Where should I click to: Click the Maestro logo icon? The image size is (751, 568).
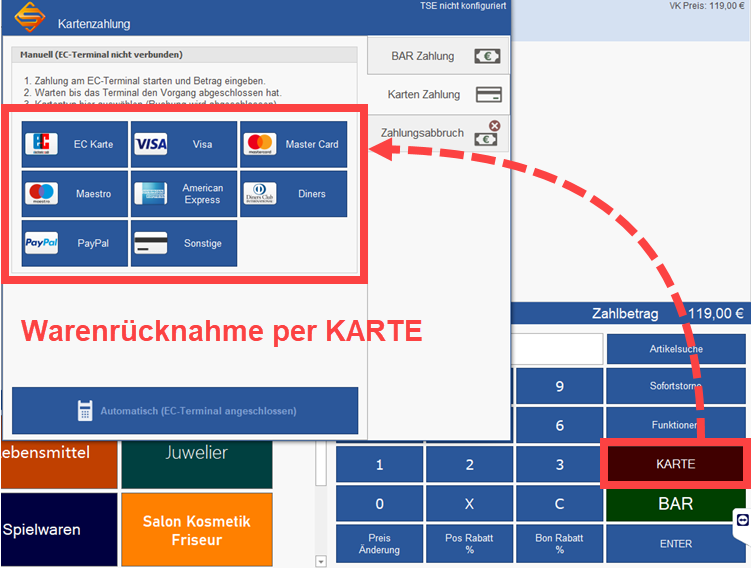(x=42, y=193)
